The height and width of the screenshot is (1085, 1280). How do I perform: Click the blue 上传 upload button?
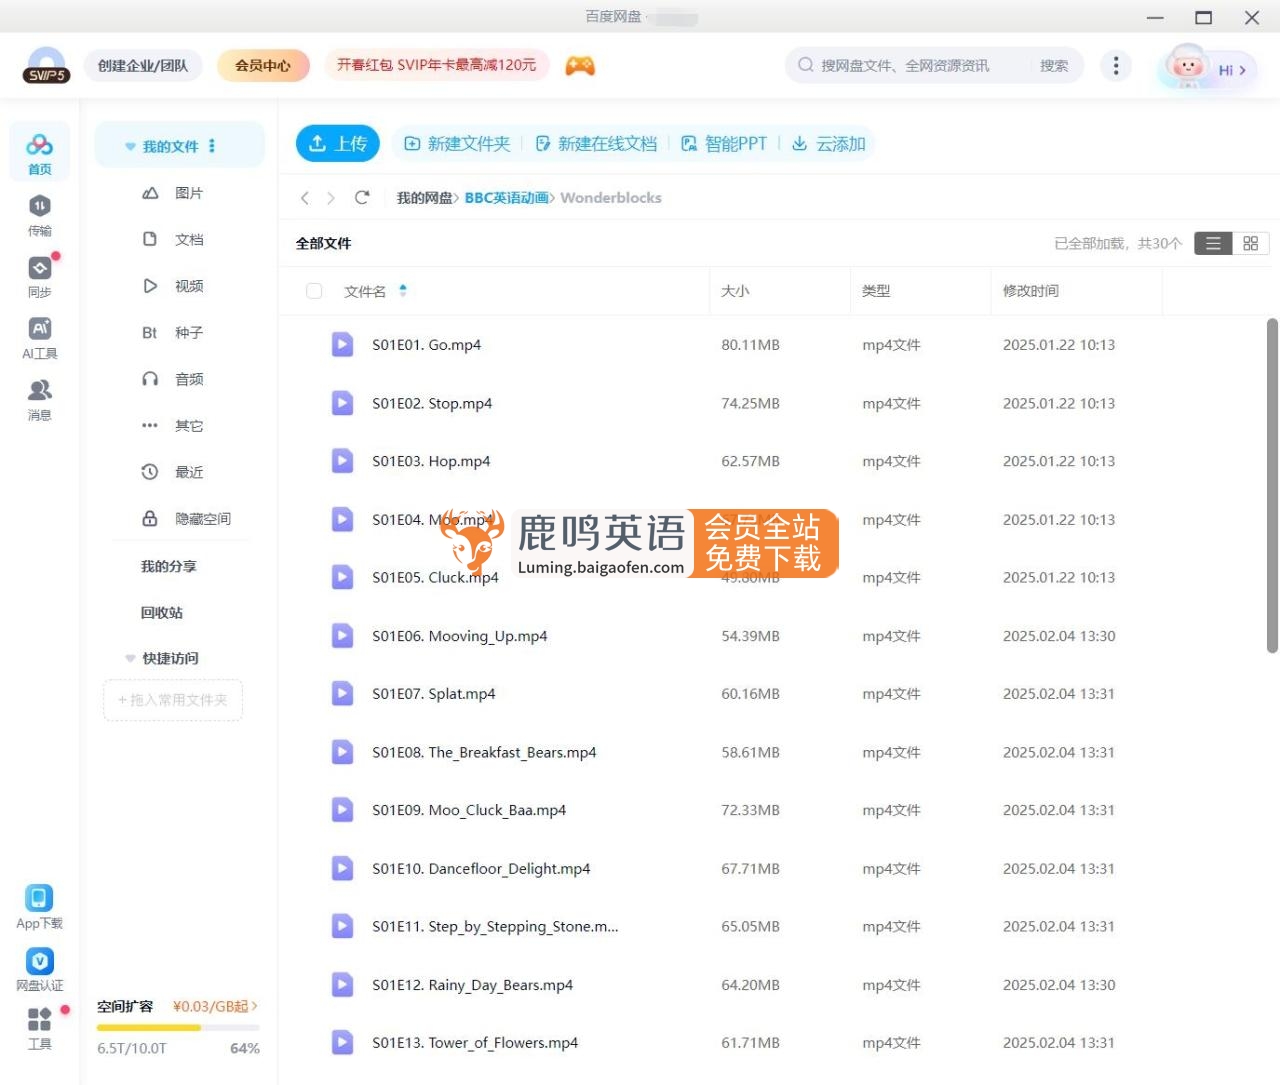tap(336, 144)
